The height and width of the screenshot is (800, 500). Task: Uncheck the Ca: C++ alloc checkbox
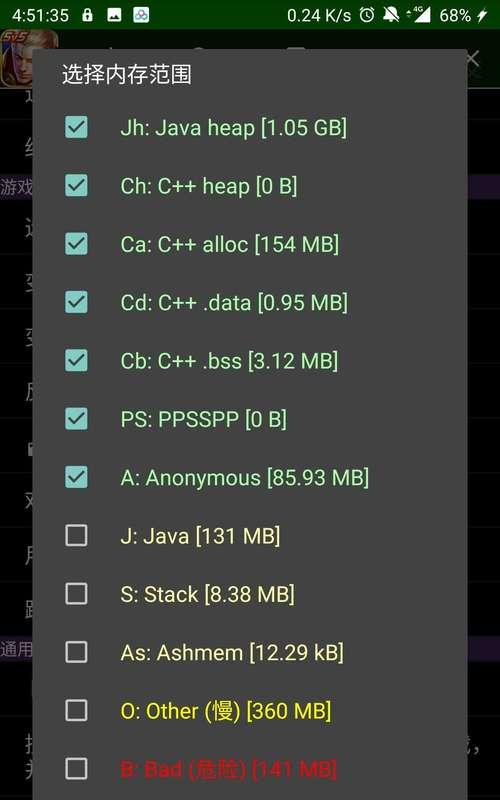click(76, 243)
